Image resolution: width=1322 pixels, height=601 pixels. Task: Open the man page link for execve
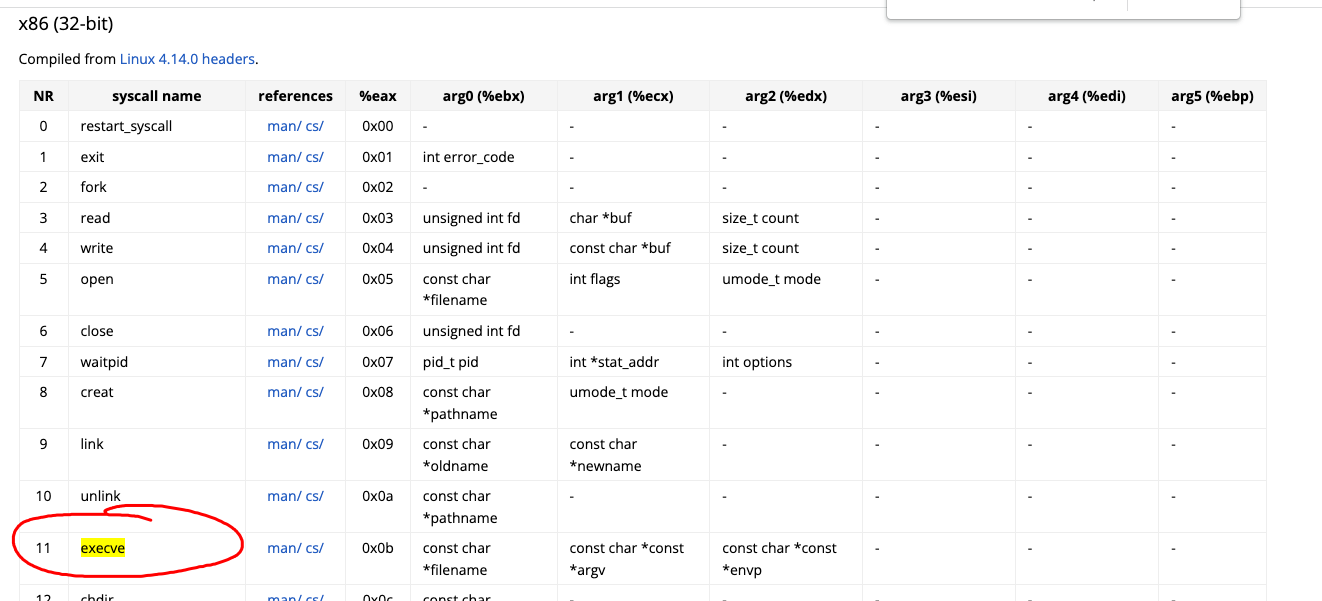click(283, 548)
